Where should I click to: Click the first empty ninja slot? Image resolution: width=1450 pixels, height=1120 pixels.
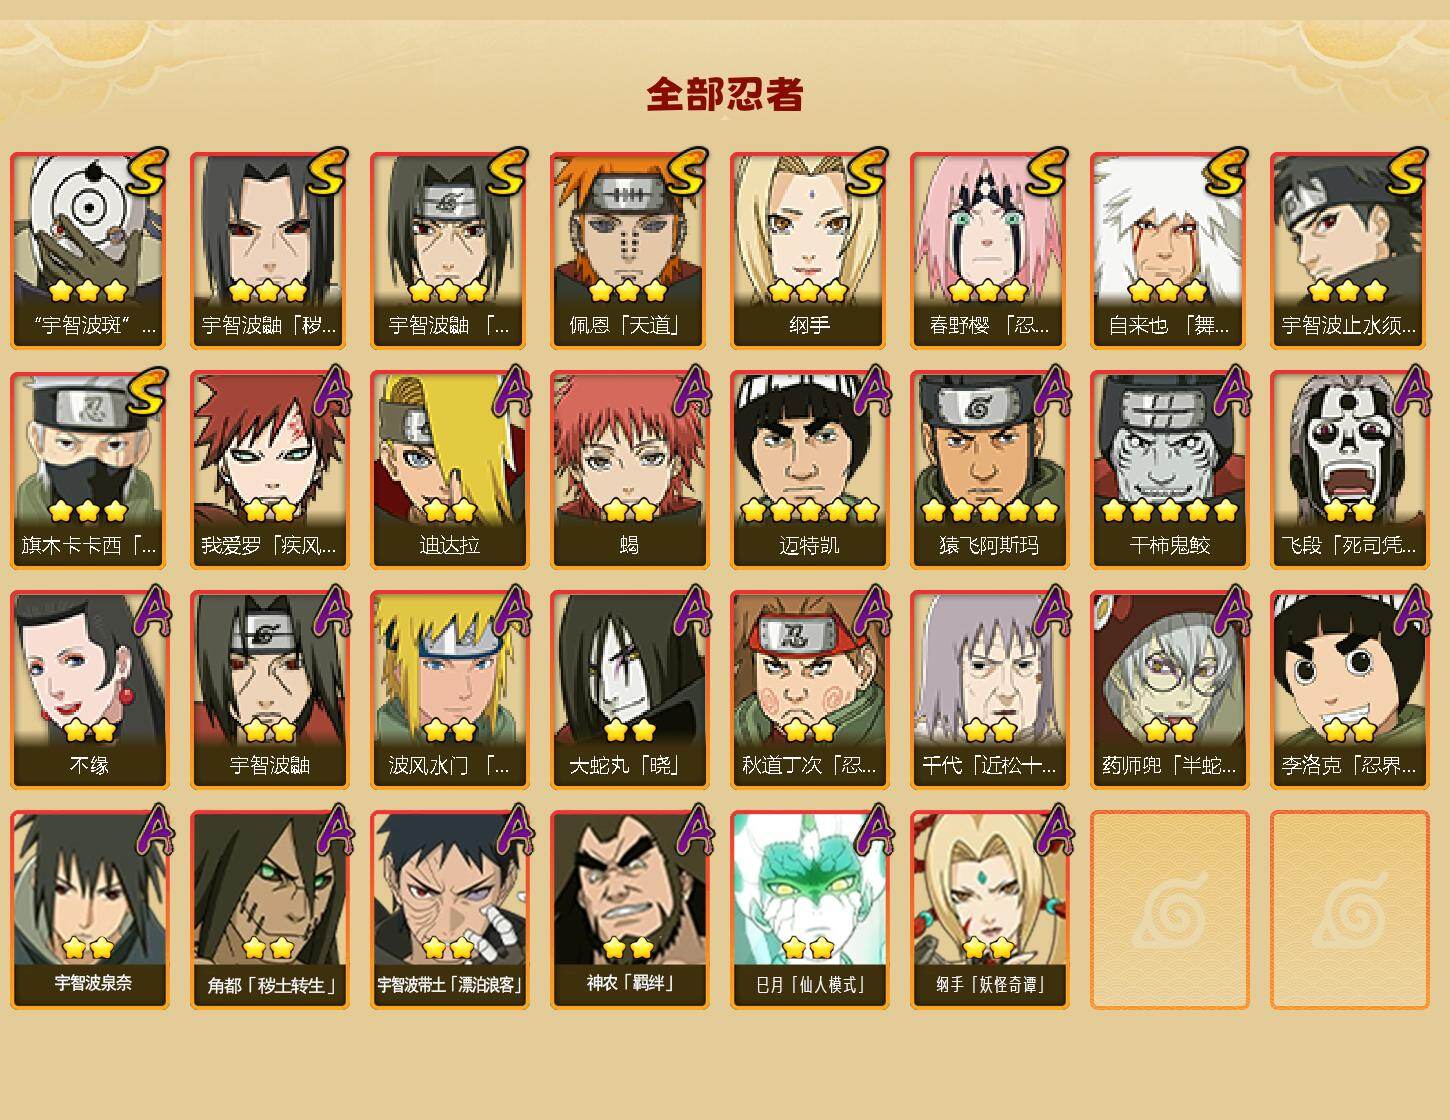(x=1169, y=910)
